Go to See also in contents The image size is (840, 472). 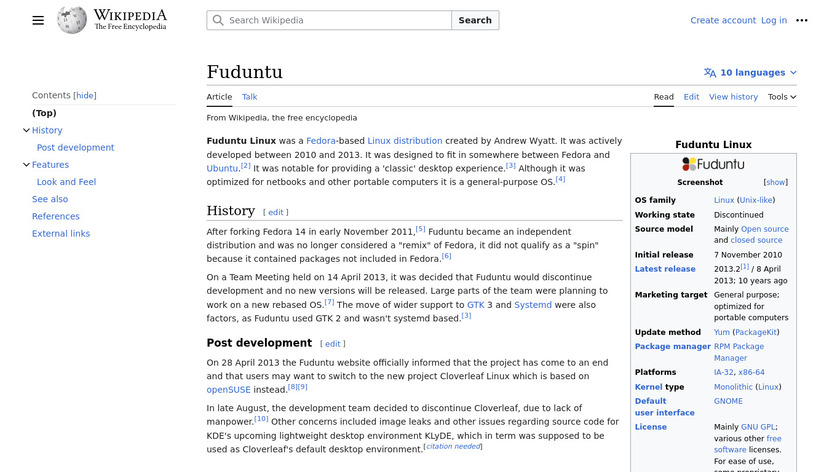tap(50, 199)
